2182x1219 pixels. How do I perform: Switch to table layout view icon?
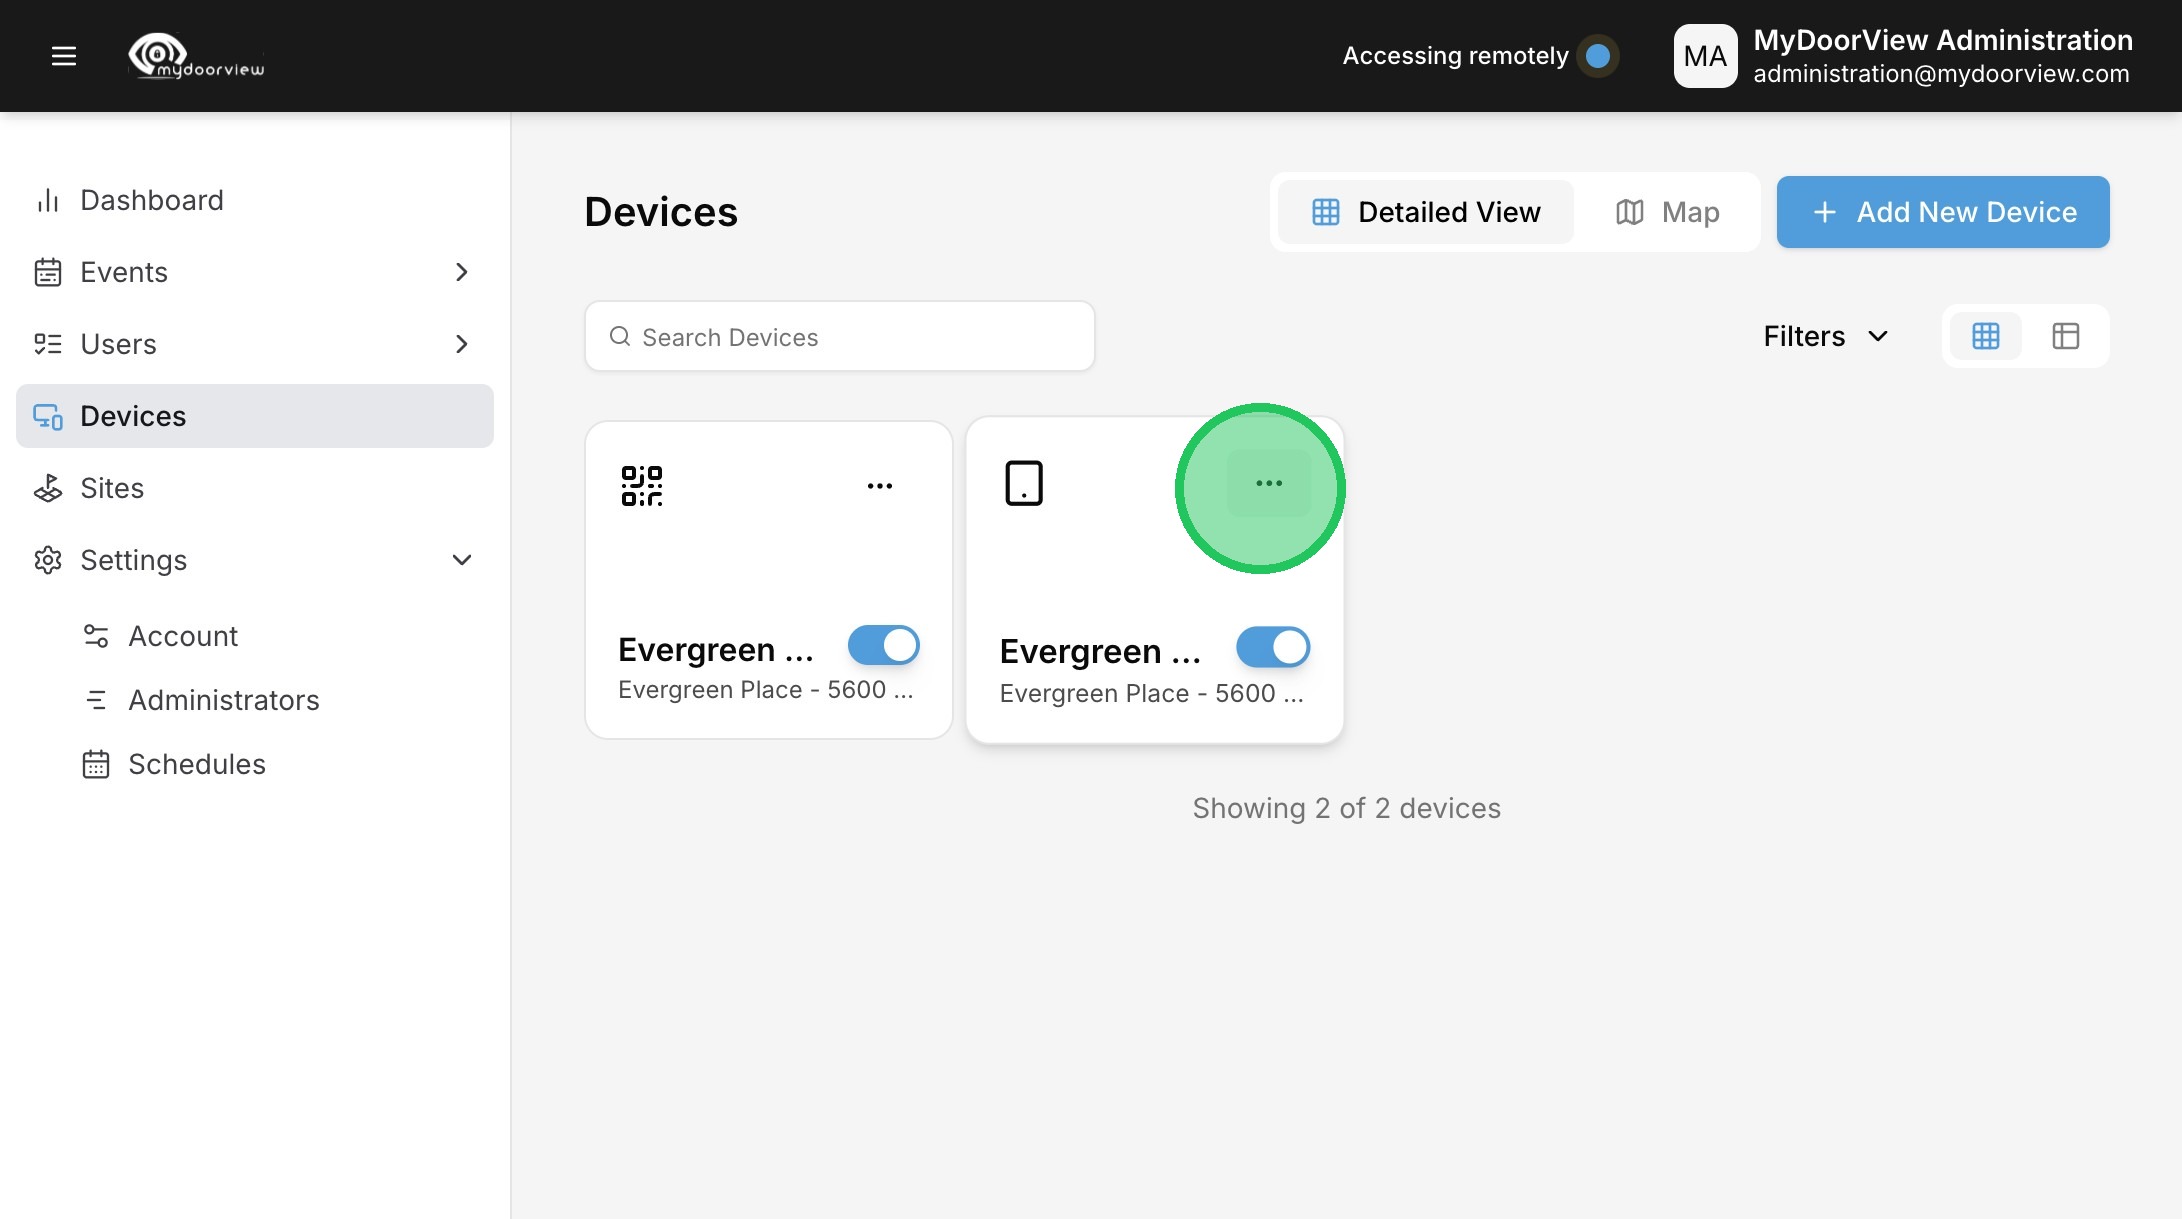[2065, 336]
